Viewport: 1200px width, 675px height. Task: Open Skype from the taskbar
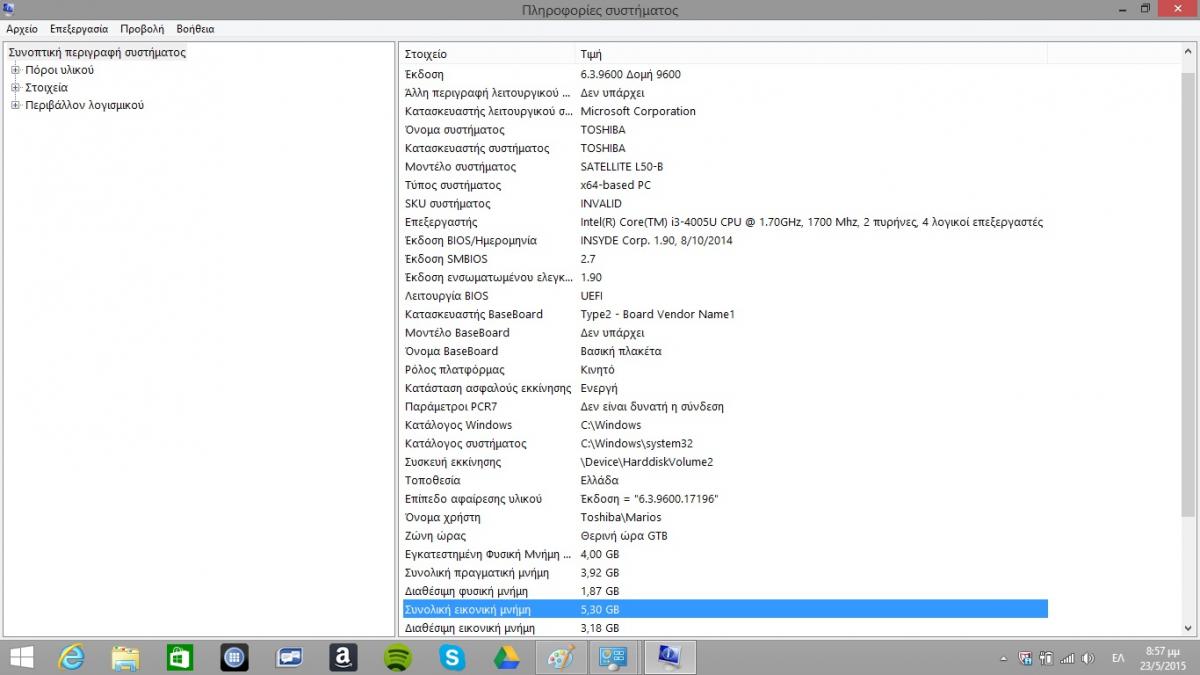451,658
